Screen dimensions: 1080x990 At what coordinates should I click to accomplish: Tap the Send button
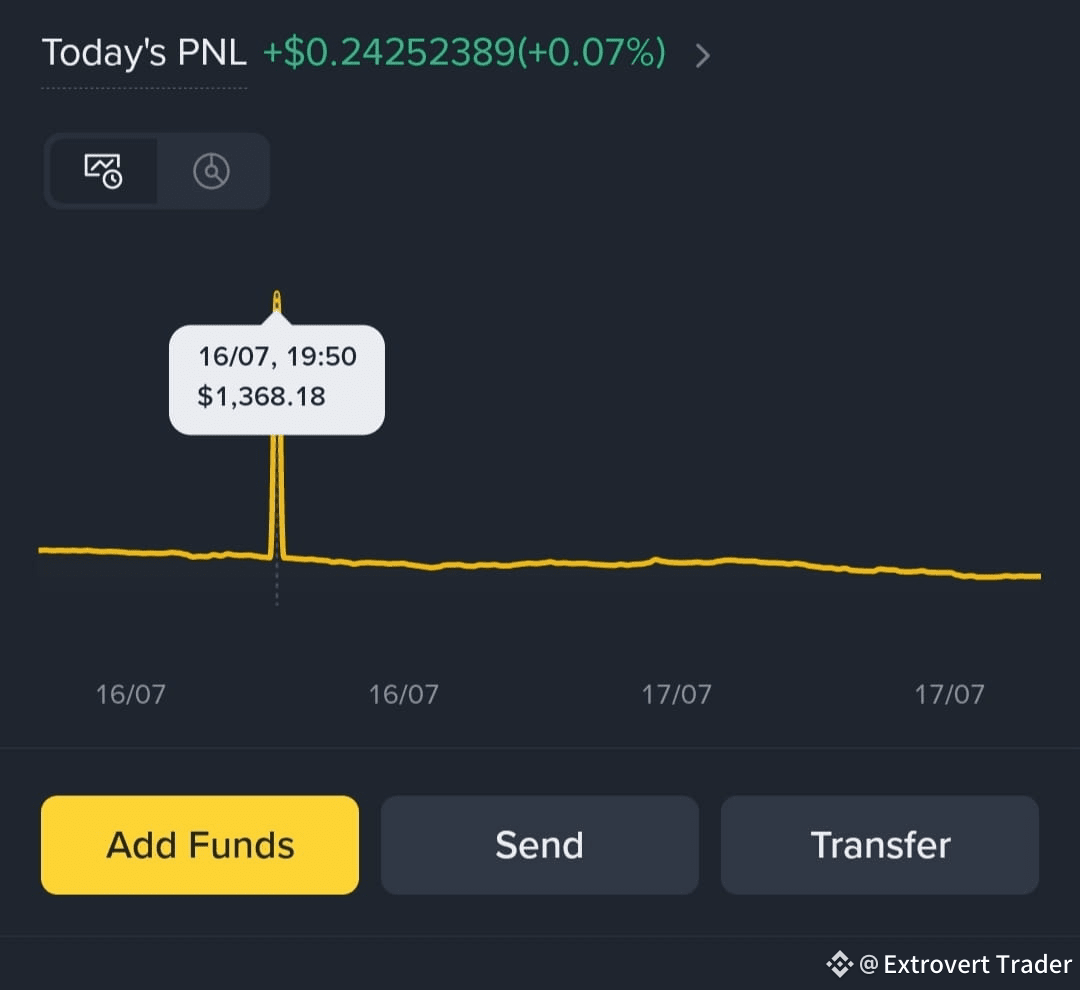539,845
